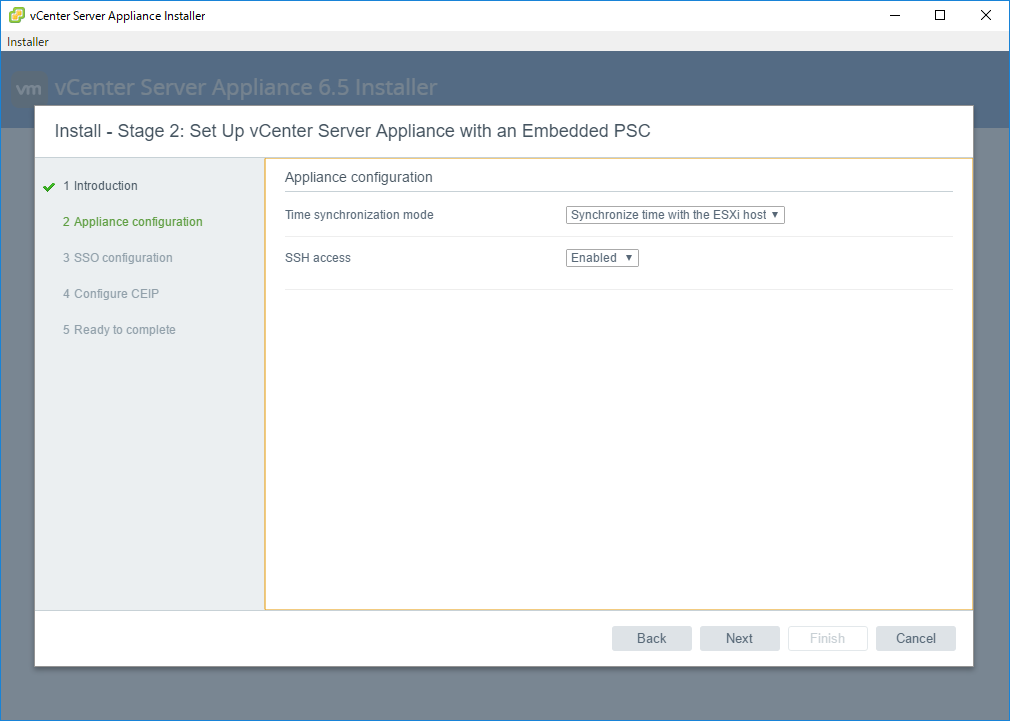This screenshot has height=721, width=1010.
Task: Click the vCenter Server Appliance 6.5 Installer heading
Action: (x=246, y=87)
